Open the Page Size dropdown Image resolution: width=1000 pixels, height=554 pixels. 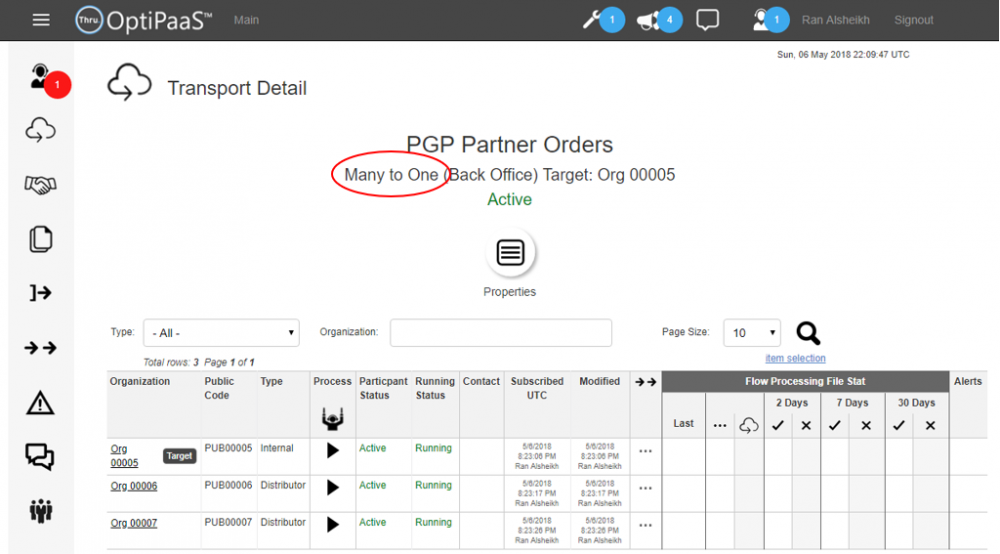[752, 333]
